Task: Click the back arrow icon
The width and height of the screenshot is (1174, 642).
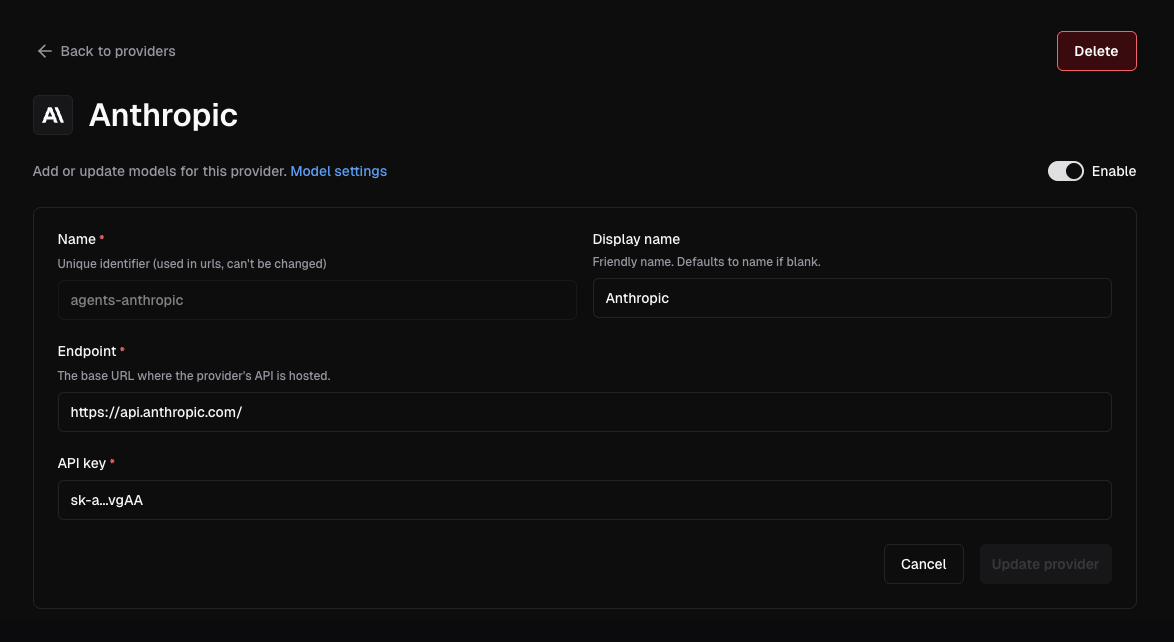Action: click(x=44, y=51)
